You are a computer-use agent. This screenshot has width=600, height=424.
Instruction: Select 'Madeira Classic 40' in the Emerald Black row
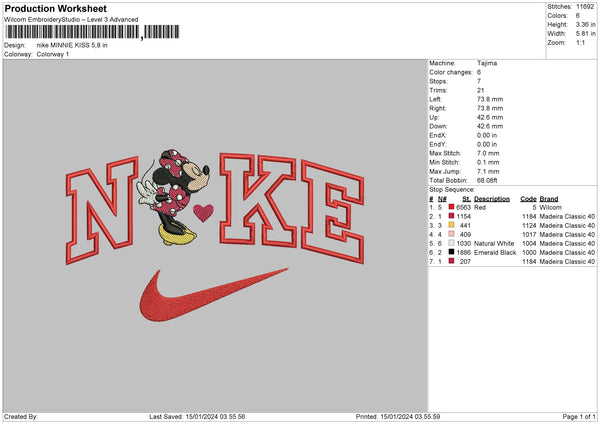[x=567, y=253]
